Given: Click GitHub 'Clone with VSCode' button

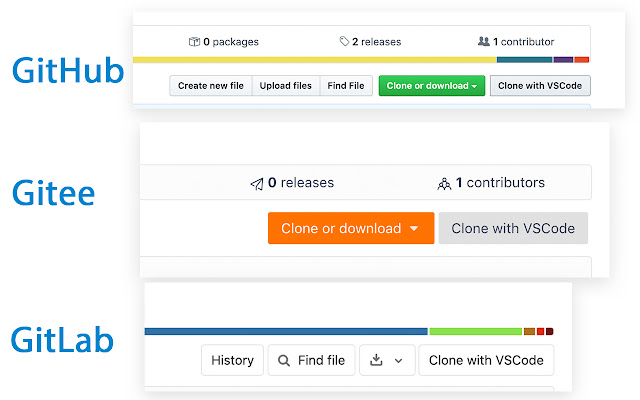Looking at the screenshot, I should click(x=540, y=86).
